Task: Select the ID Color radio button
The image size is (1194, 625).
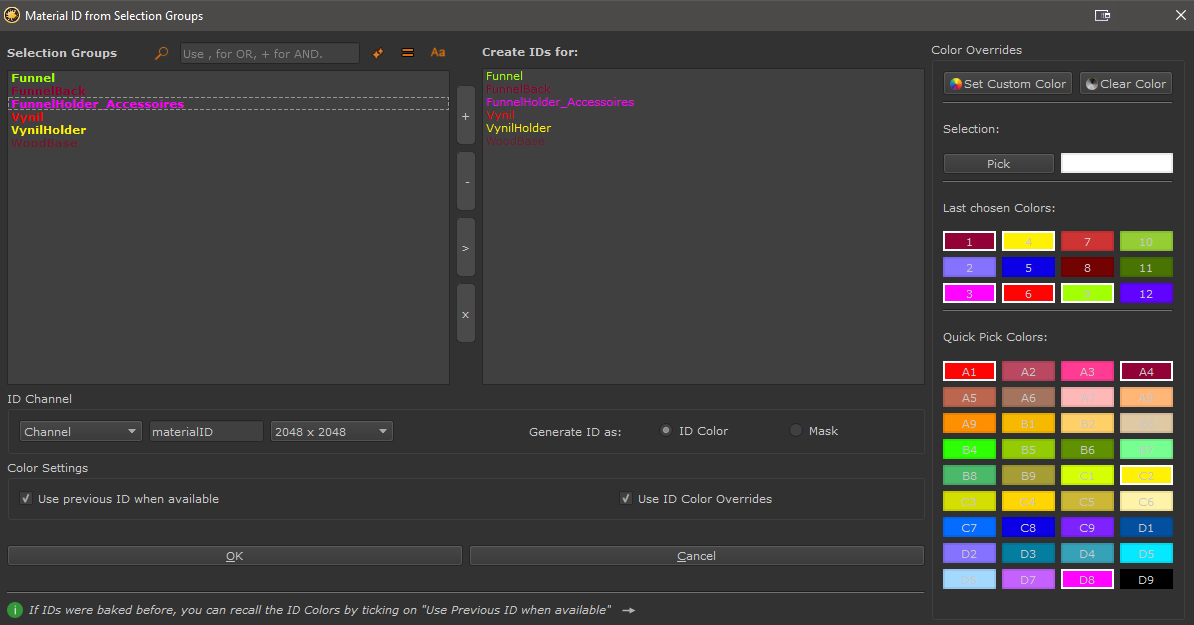Action: 666,431
